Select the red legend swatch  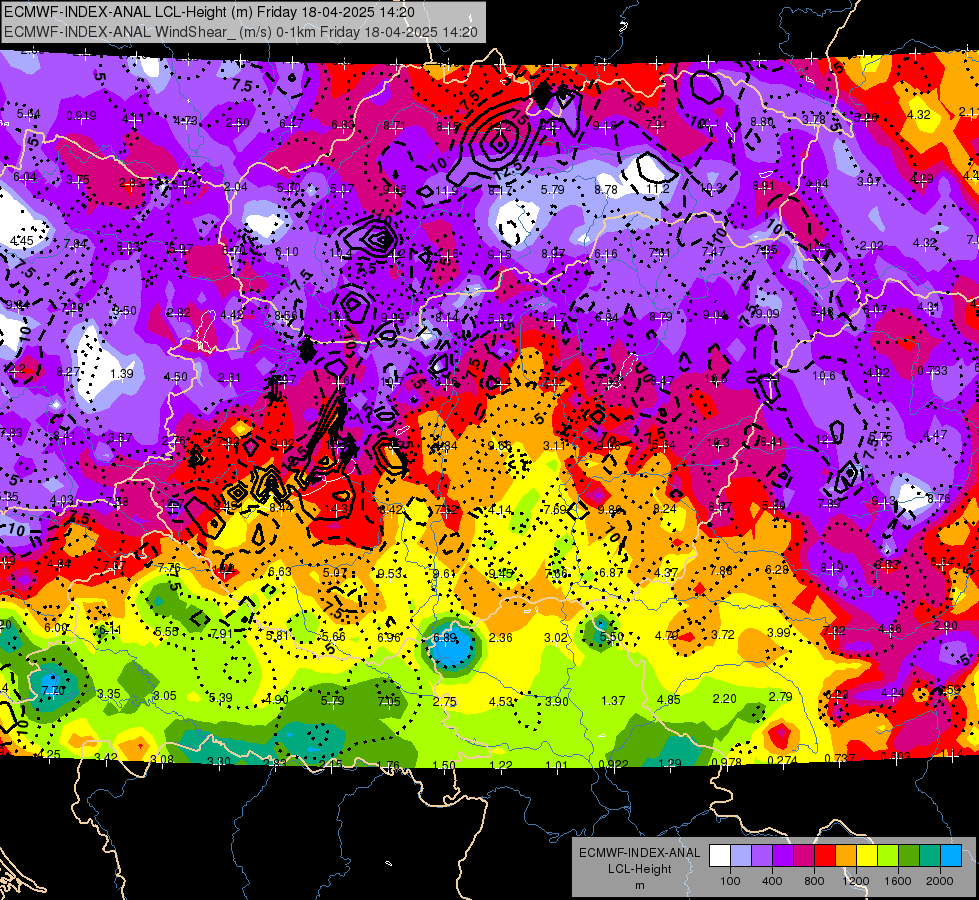825,856
